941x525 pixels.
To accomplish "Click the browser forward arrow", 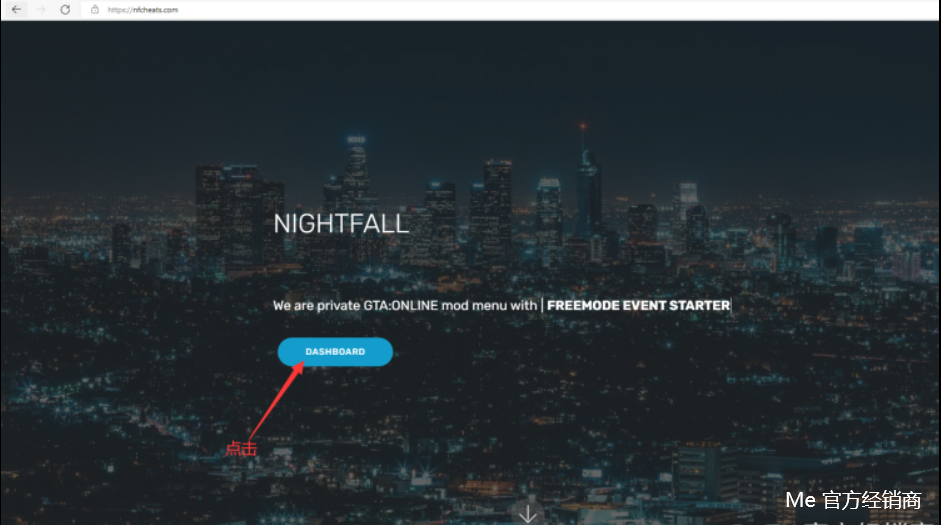I will click(41, 10).
